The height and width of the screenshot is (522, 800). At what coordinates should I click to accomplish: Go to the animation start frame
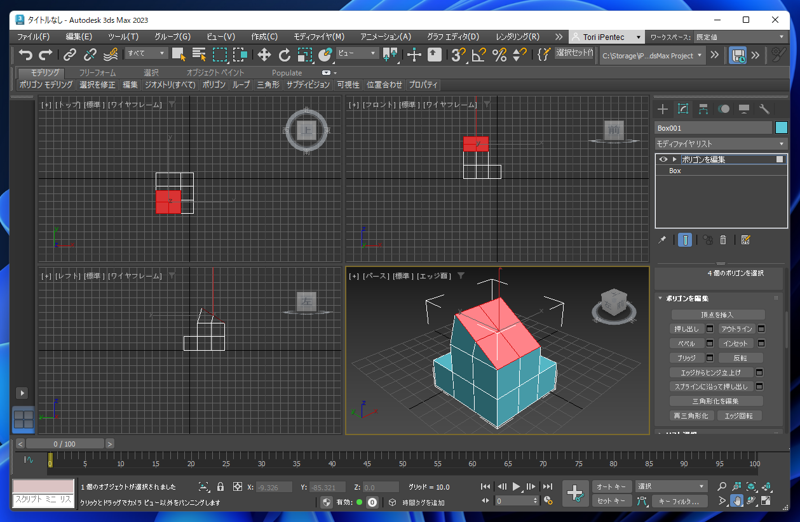pyautogui.click(x=485, y=486)
